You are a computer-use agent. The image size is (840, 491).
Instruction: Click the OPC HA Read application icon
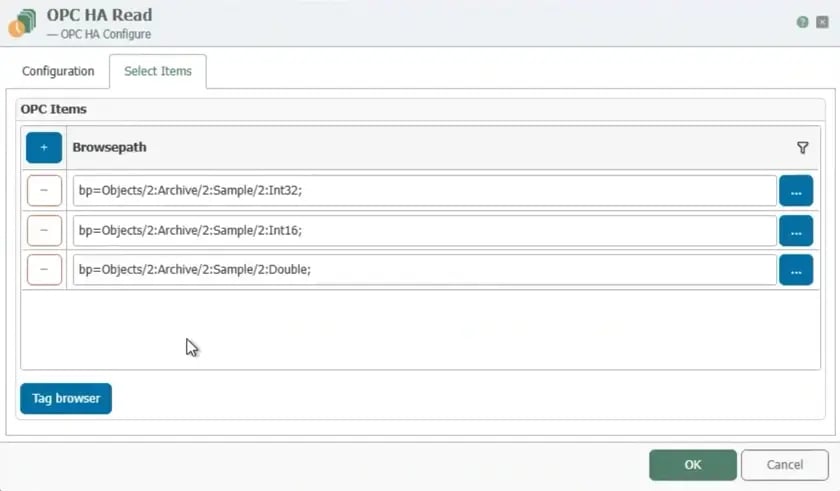(22, 23)
